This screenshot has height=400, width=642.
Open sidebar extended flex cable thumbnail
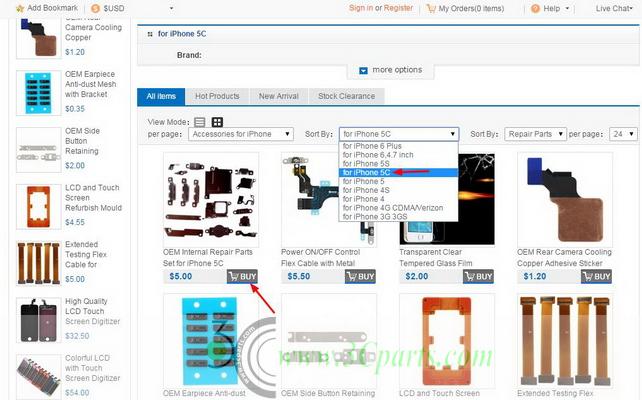pyautogui.click(x=38, y=263)
